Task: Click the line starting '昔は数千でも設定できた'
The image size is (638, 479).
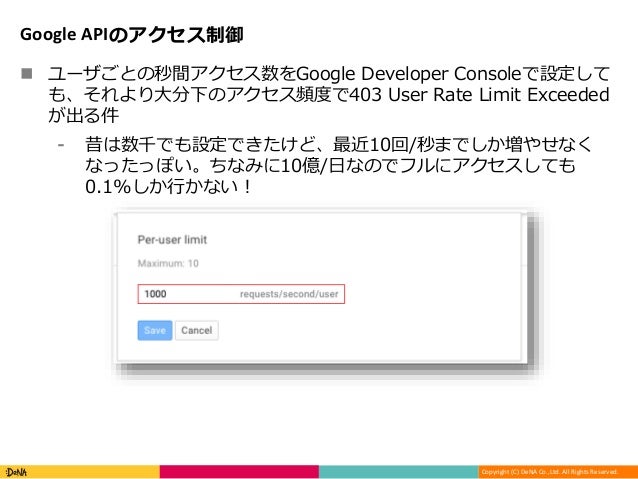Action: [x=338, y=144]
